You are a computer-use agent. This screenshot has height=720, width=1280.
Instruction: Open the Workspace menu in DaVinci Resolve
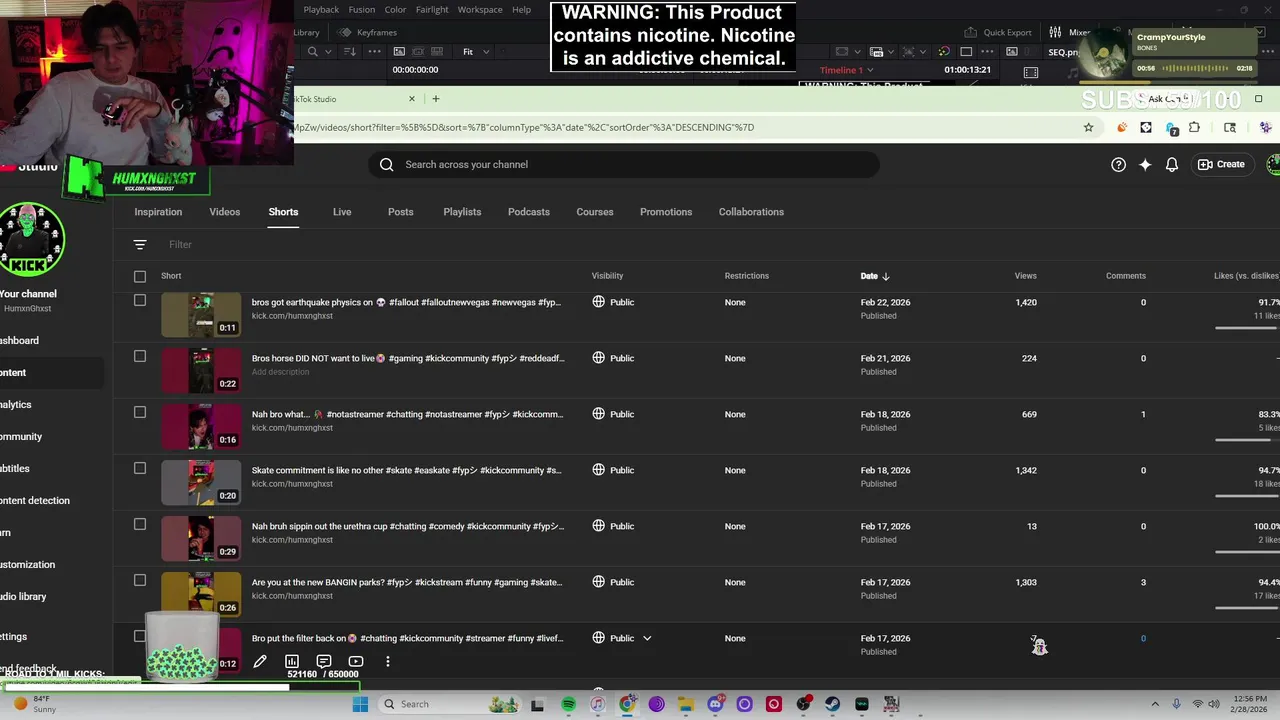[x=480, y=10]
